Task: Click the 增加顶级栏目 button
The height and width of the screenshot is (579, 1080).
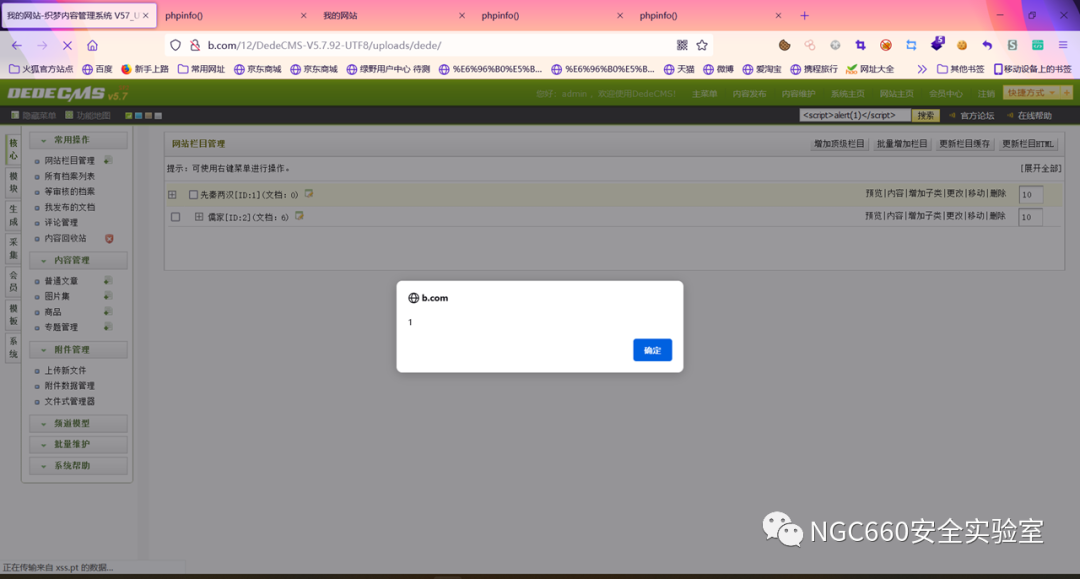Action: (839, 144)
